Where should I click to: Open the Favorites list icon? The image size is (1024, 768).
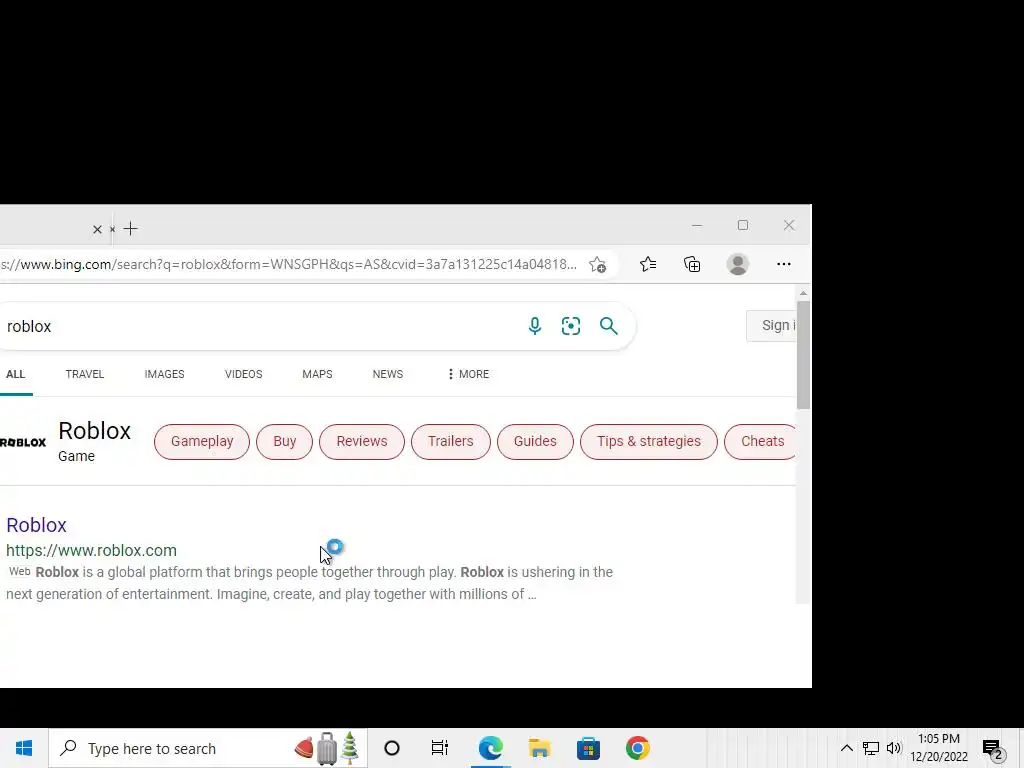648,264
